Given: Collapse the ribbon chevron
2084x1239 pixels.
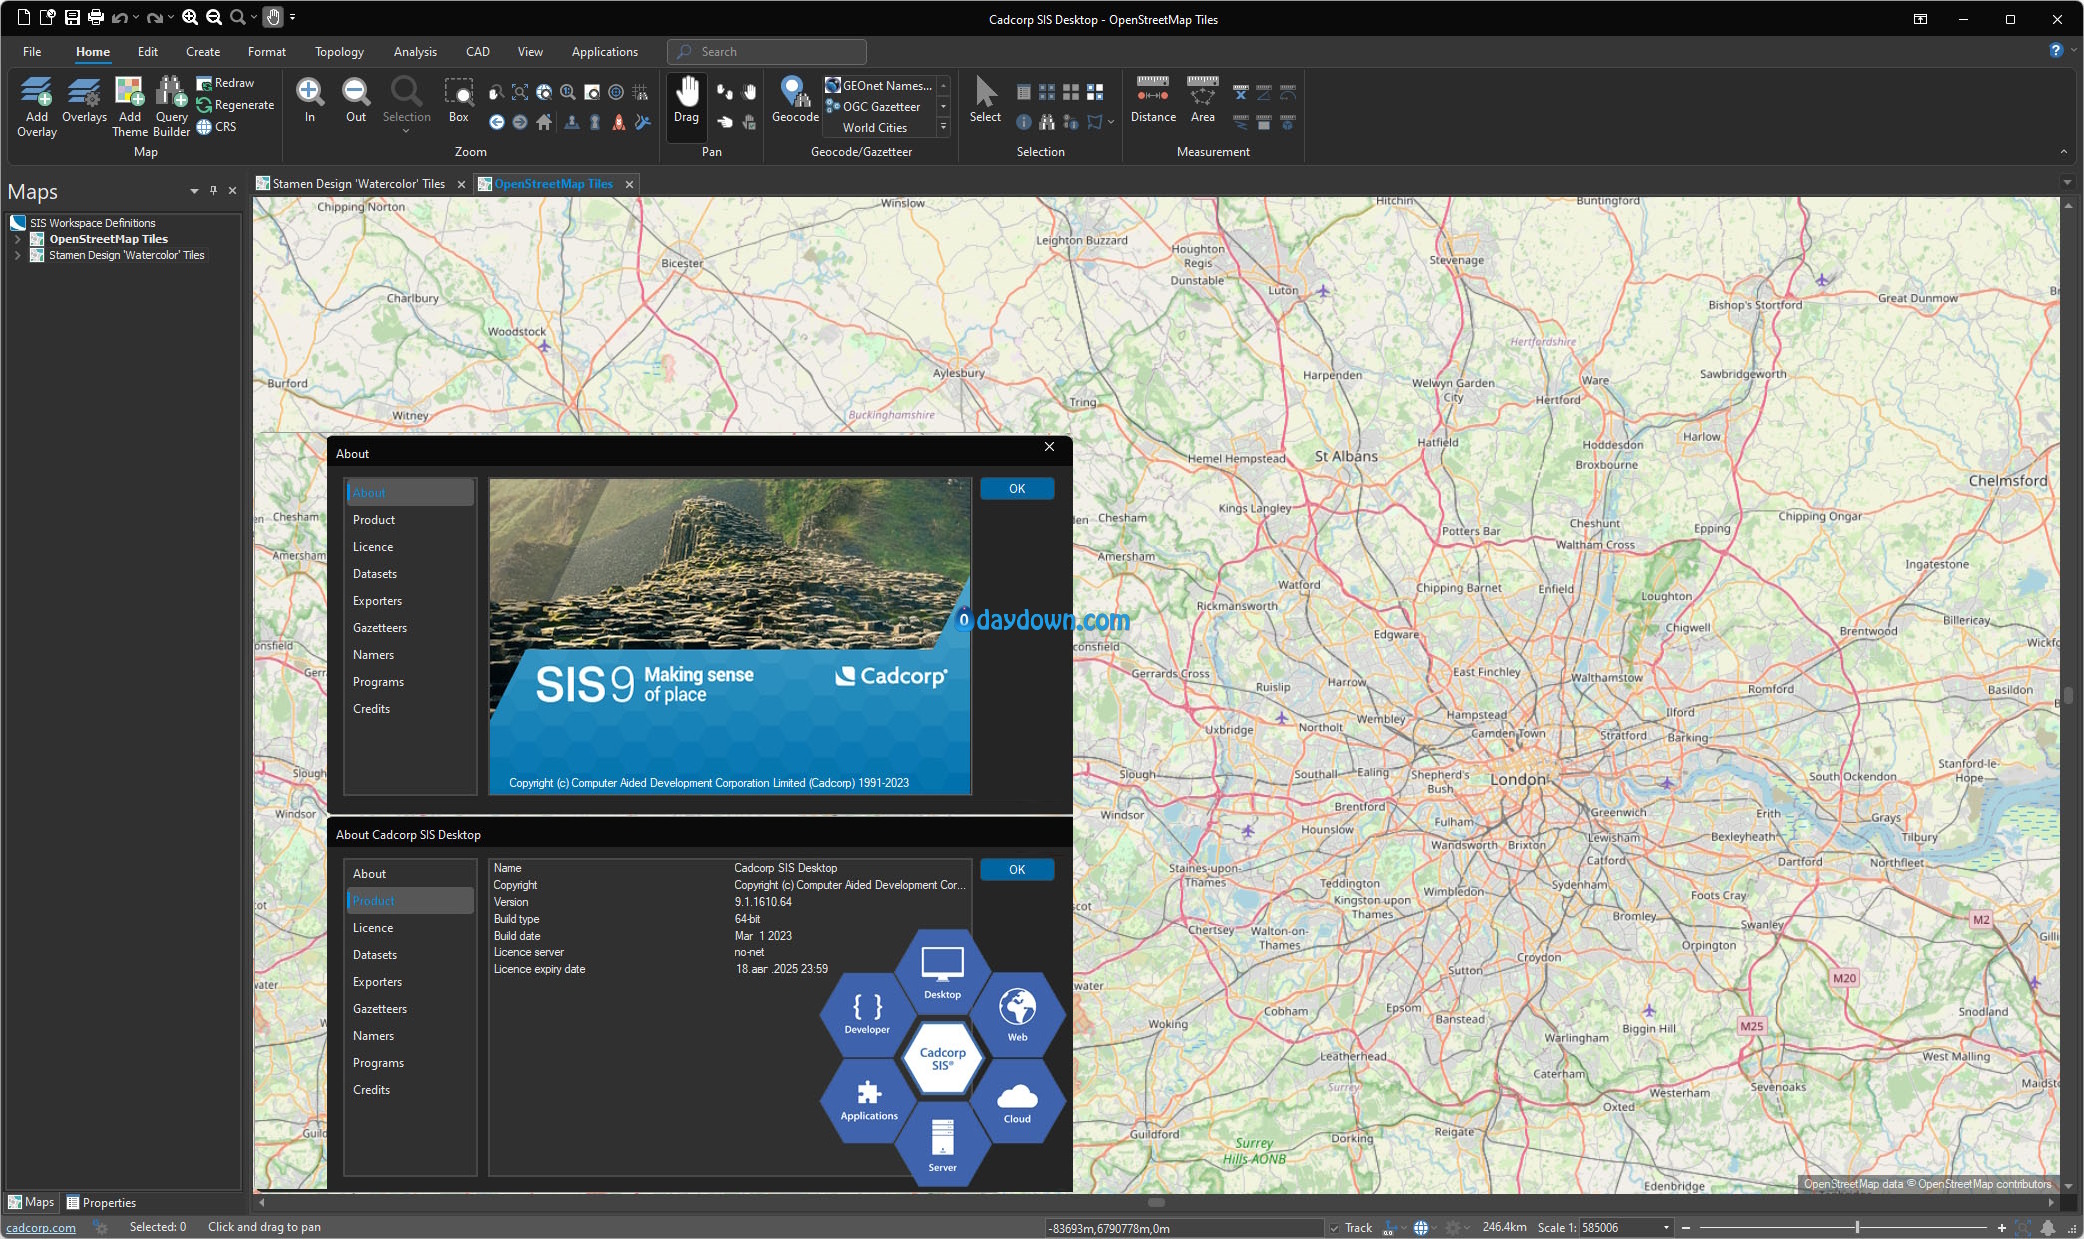Looking at the screenshot, I should (x=2063, y=152).
